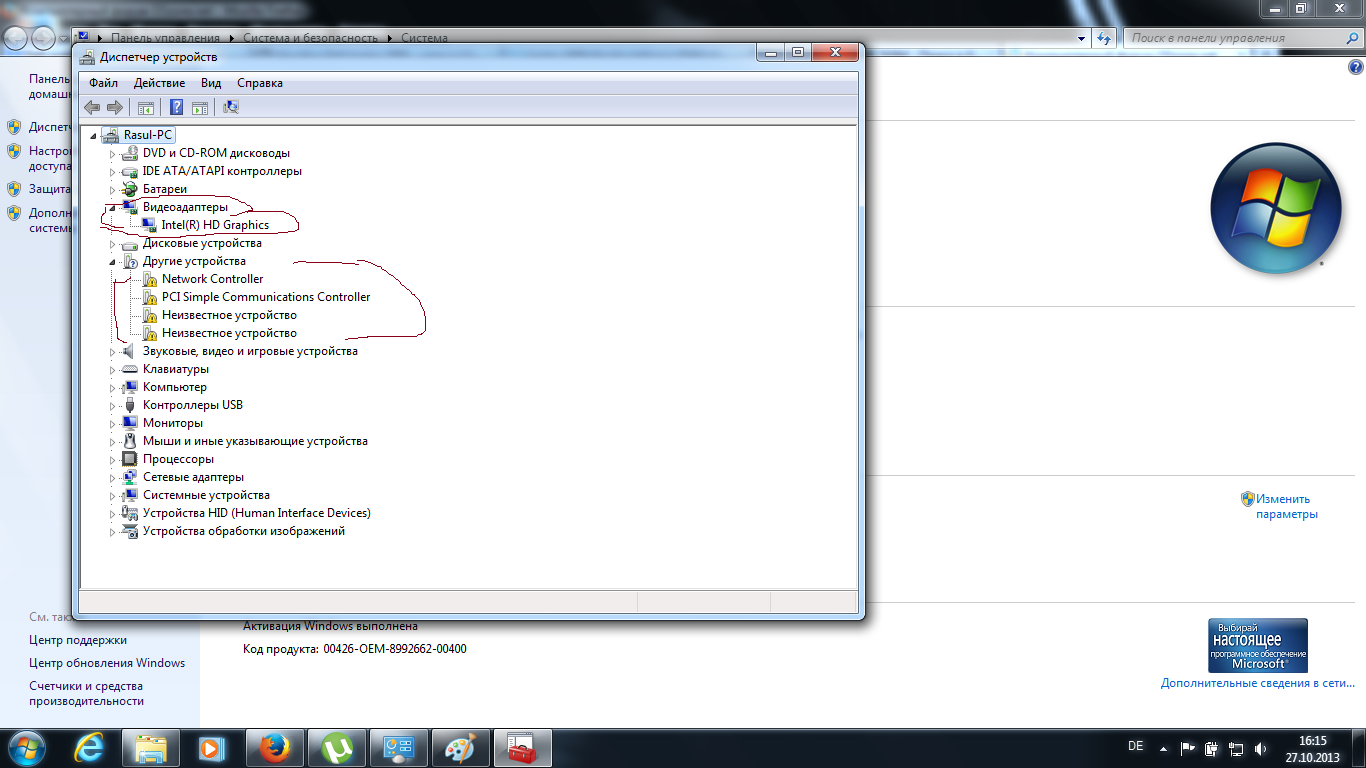Expand Системные устройства node

pos(113,495)
